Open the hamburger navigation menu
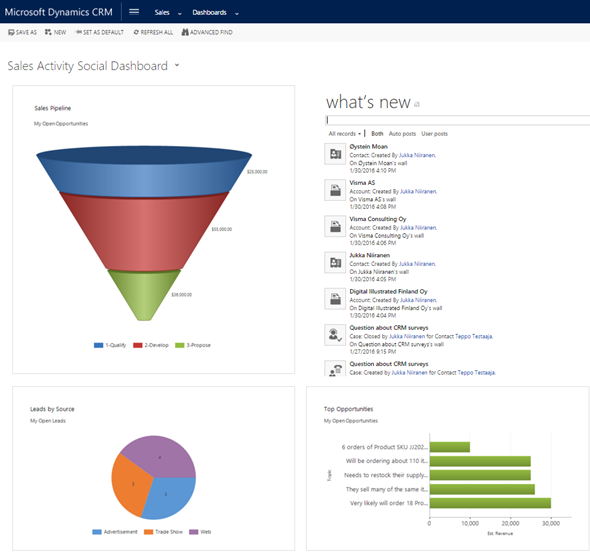This screenshot has width=590, height=552. (134, 12)
